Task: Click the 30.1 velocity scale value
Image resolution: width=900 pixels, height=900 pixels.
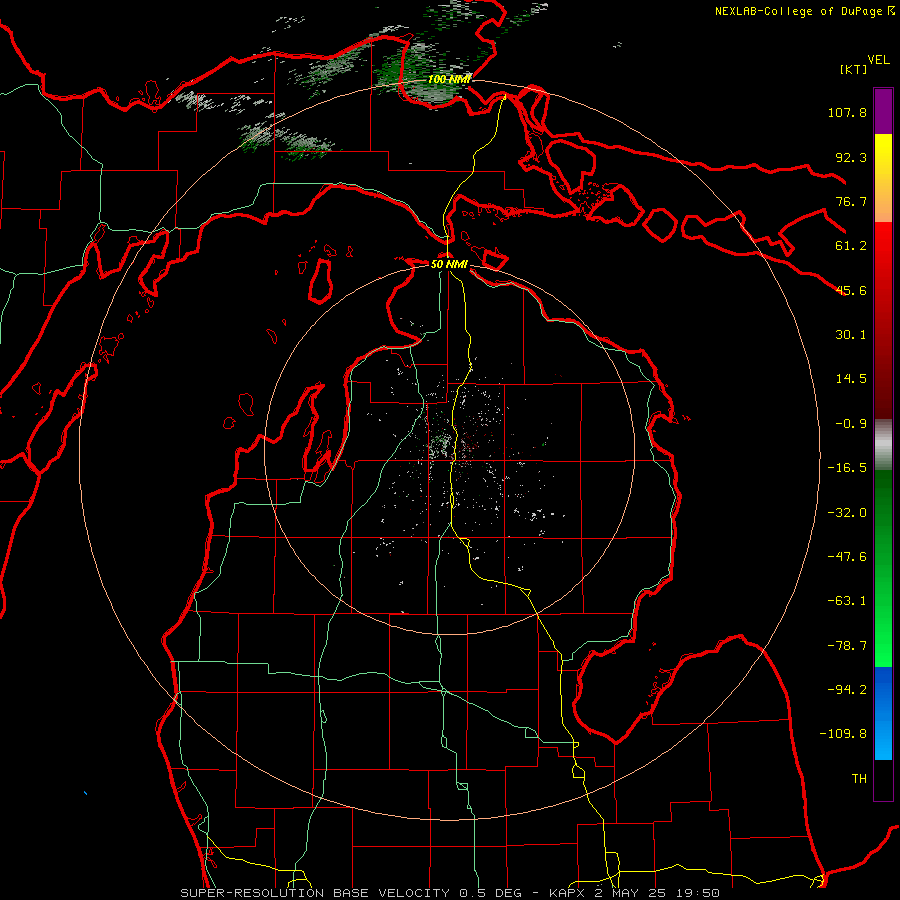Action: pos(851,335)
